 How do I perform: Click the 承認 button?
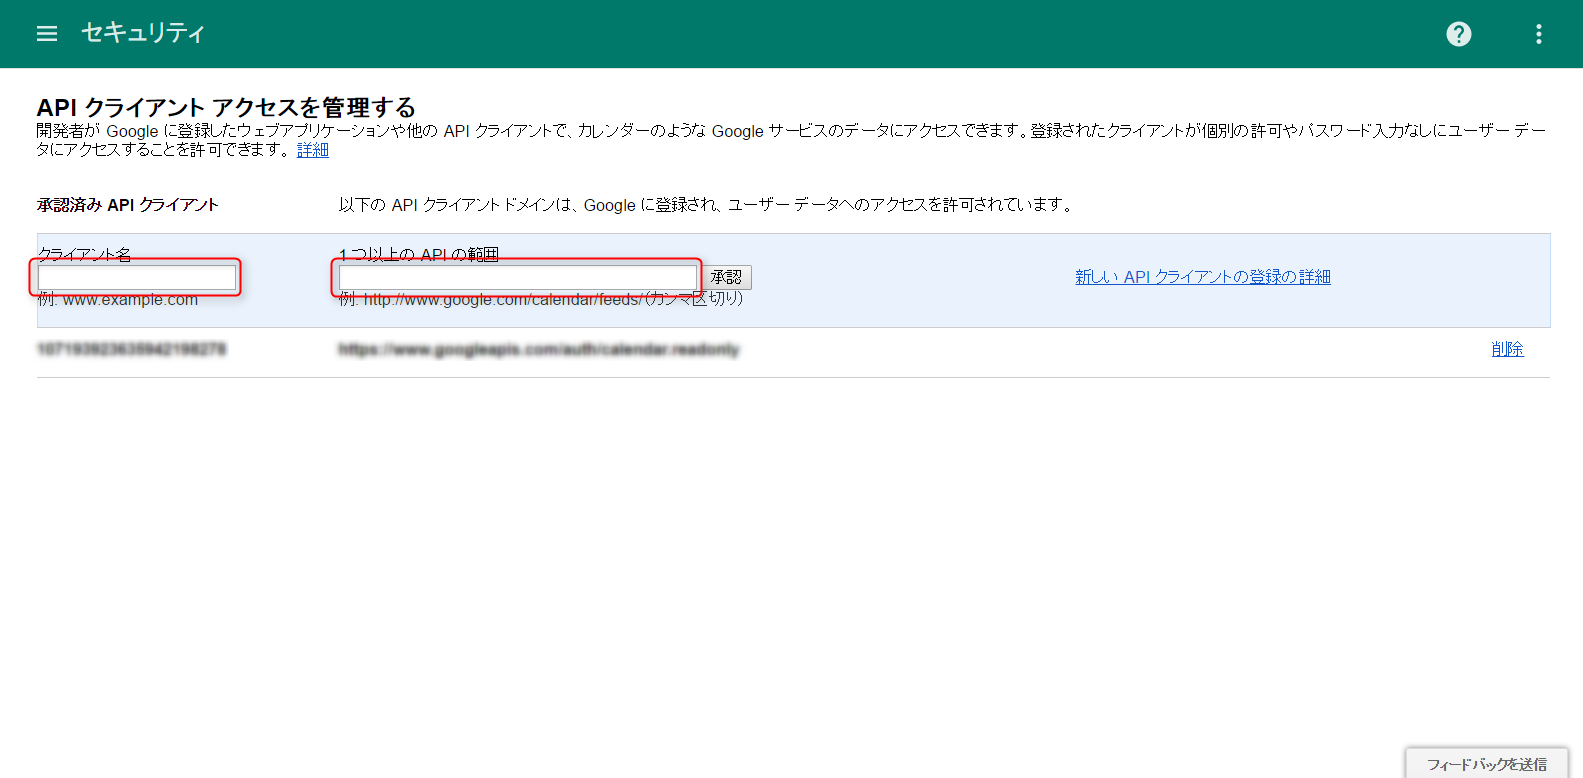(726, 277)
